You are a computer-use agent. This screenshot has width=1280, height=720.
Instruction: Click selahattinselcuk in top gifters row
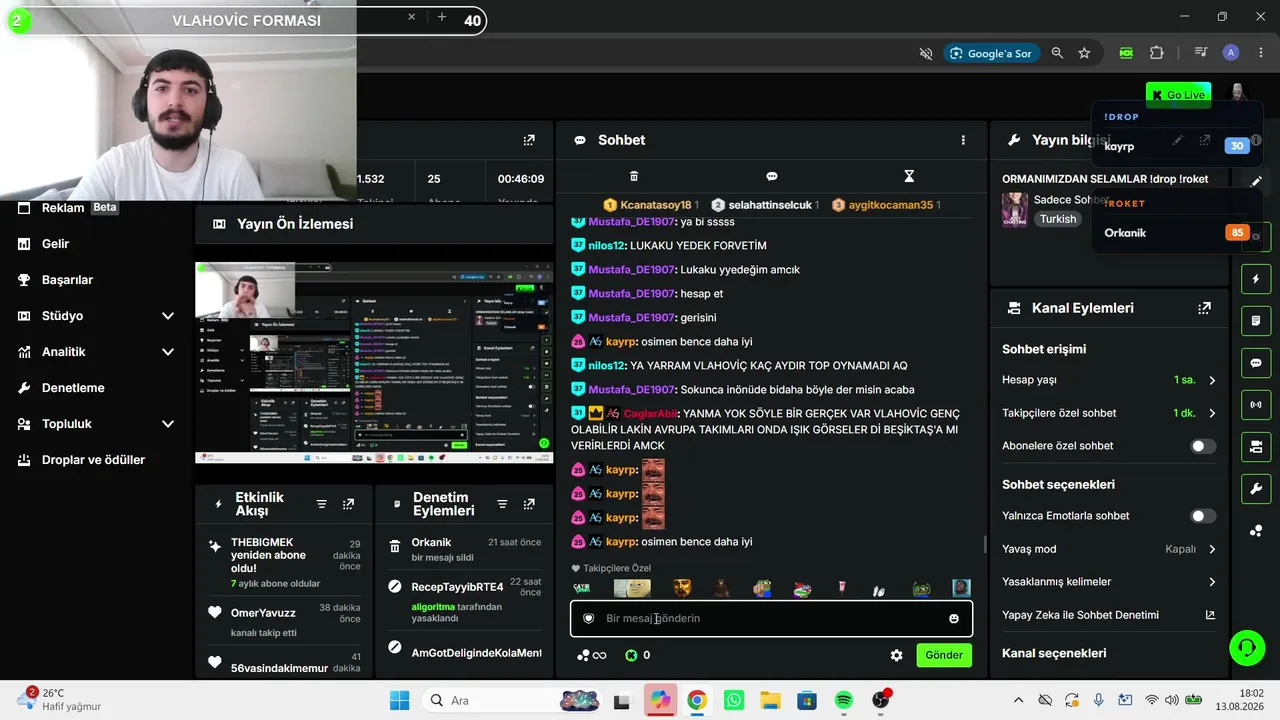[769, 205]
